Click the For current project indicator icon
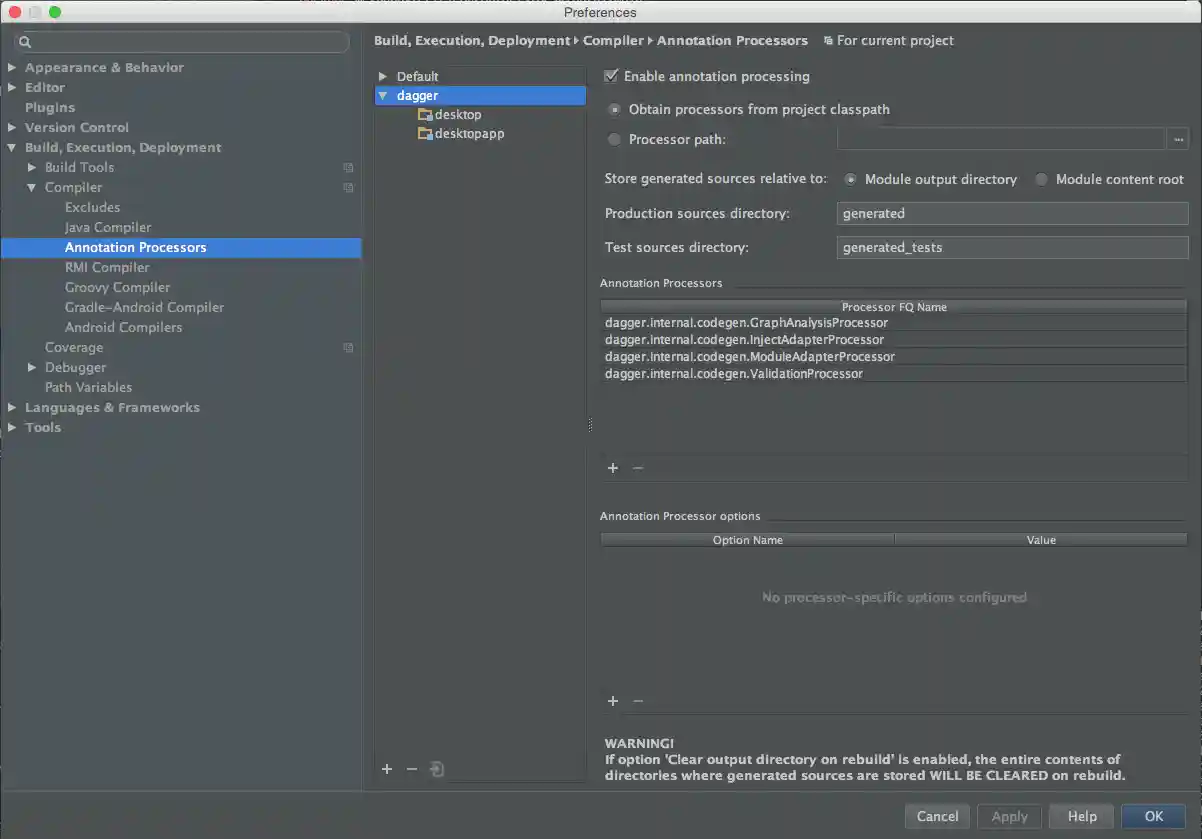 click(x=827, y=40)
